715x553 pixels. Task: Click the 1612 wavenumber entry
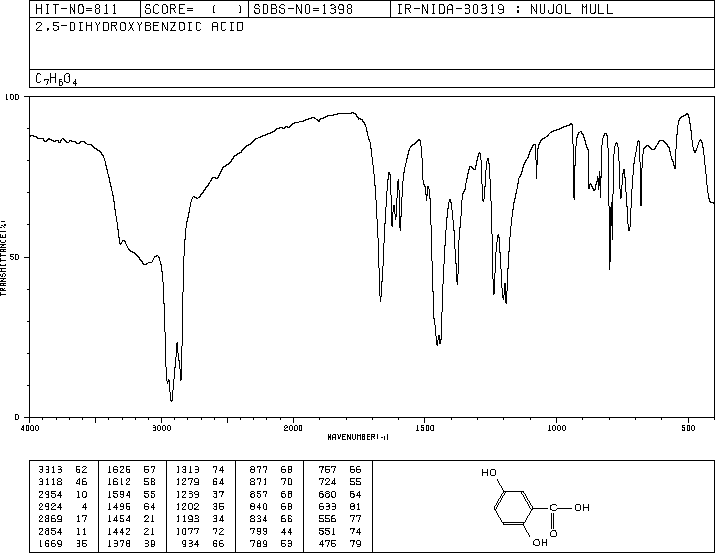[119, 482]
